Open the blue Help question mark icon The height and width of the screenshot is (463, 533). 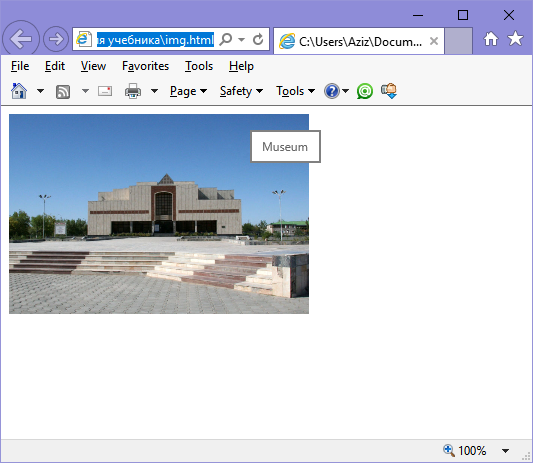(x=332, y=91)
